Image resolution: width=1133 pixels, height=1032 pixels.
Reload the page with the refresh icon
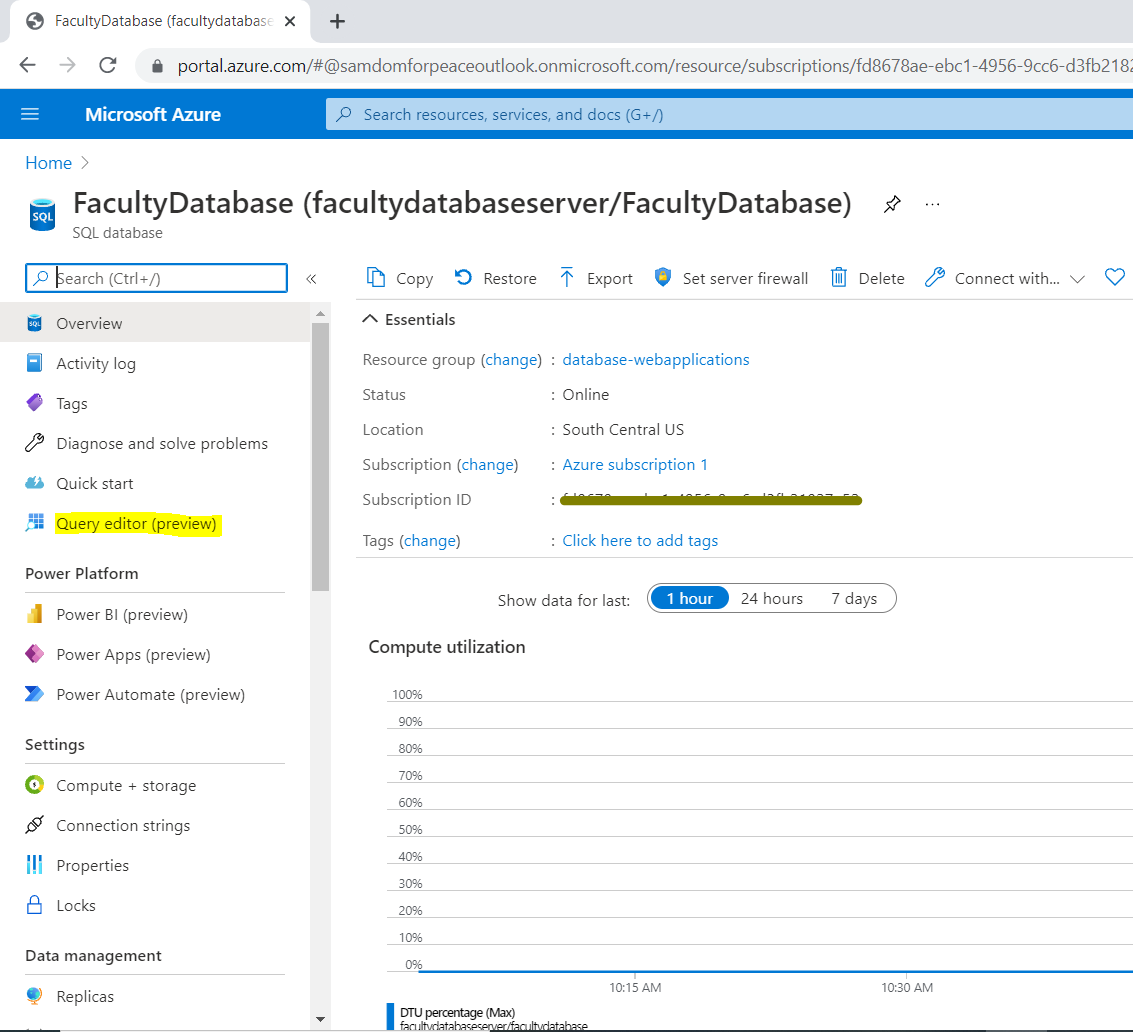108,65
